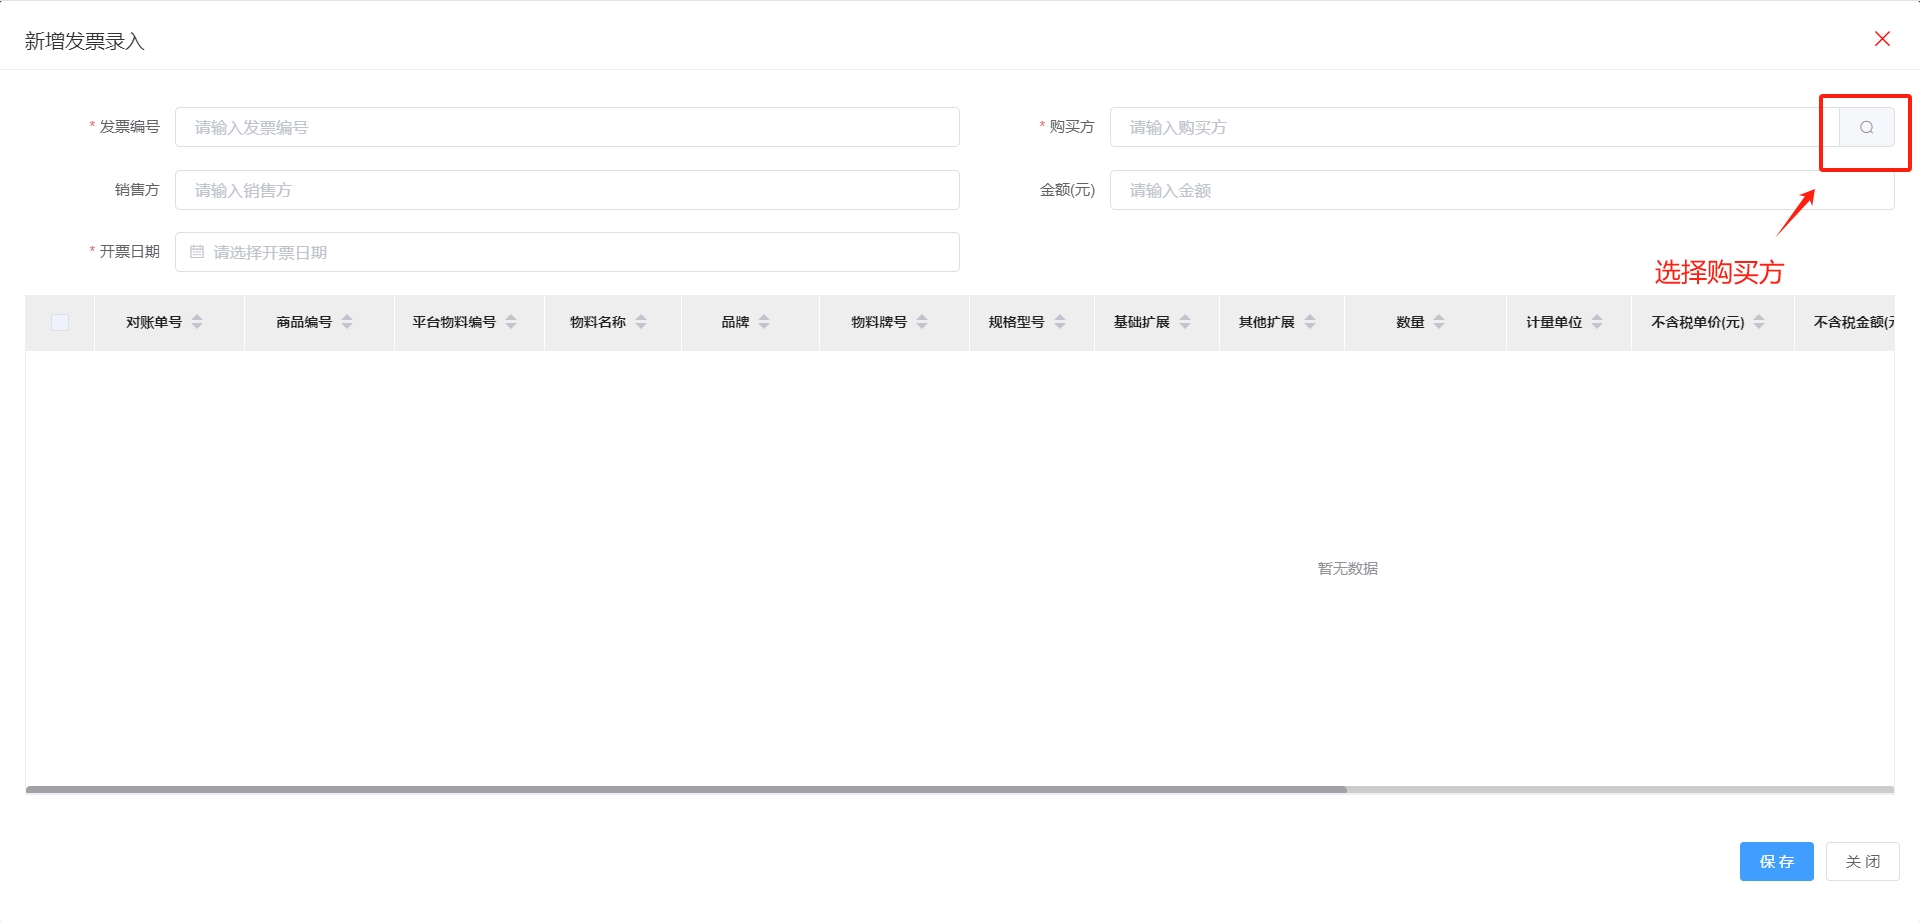Sort table by 商品编号 column
This screenshot has height=922, width=1920.
[347, 322]
